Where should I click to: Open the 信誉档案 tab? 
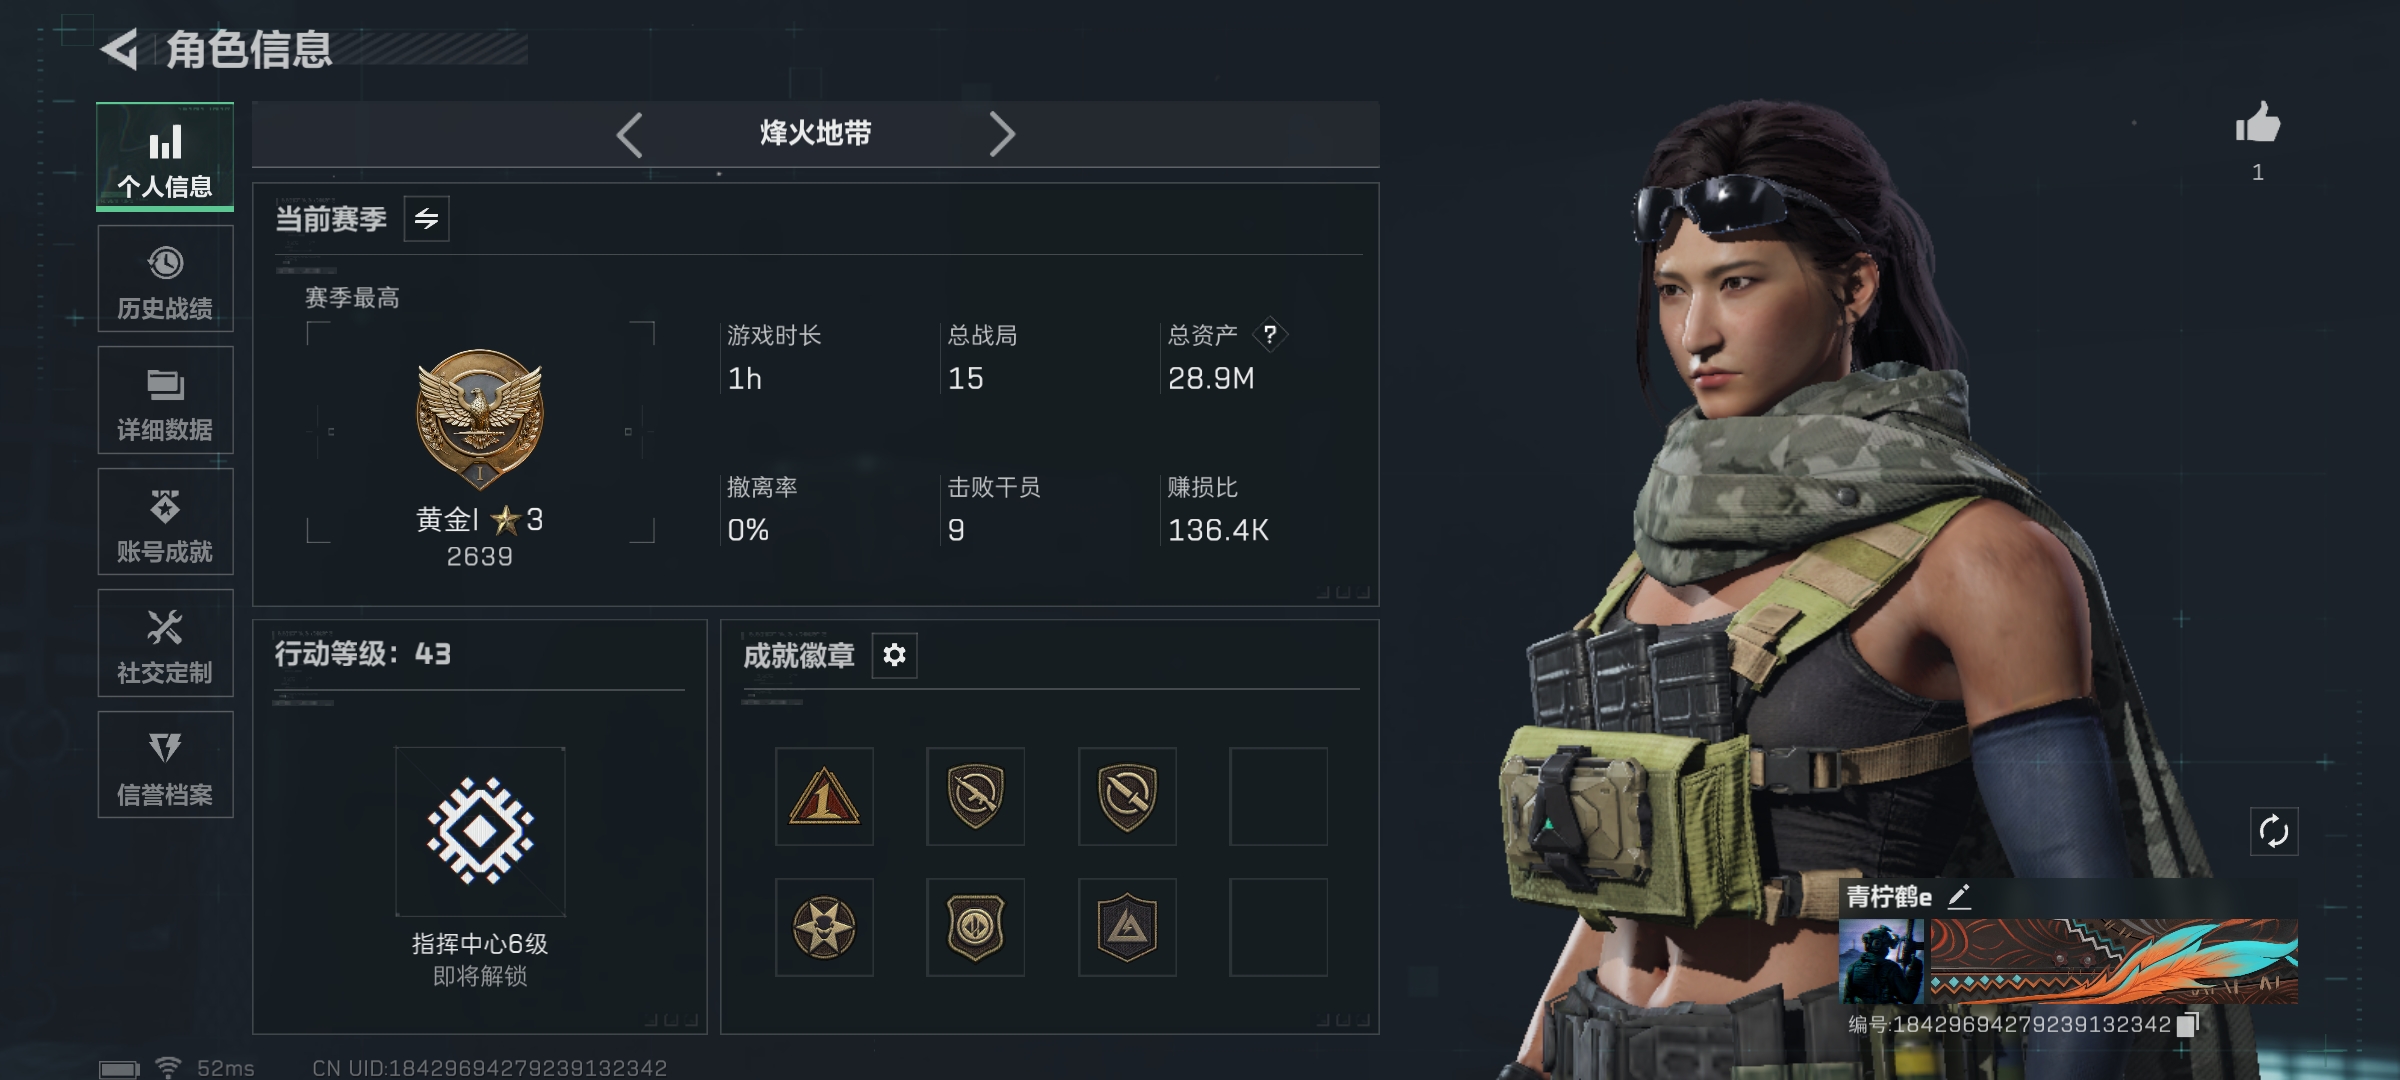[x=165, y=765]
